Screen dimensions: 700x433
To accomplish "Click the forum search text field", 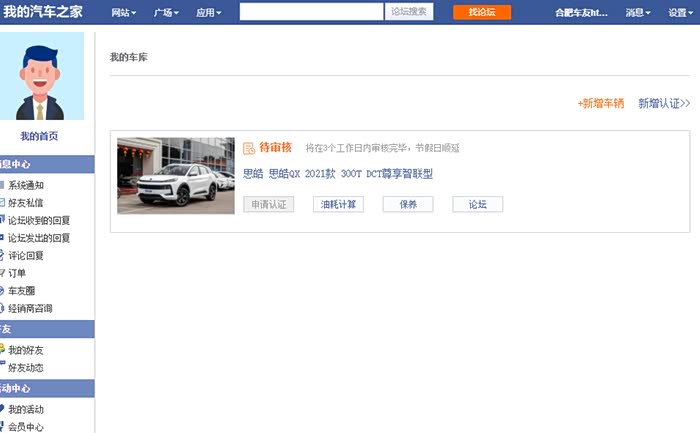I will point(311,12).
